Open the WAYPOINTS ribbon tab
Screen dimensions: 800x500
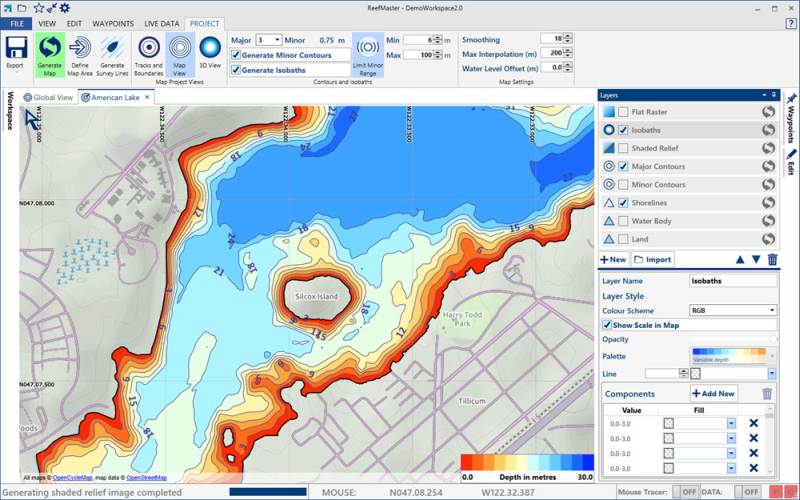pos(111,22)
